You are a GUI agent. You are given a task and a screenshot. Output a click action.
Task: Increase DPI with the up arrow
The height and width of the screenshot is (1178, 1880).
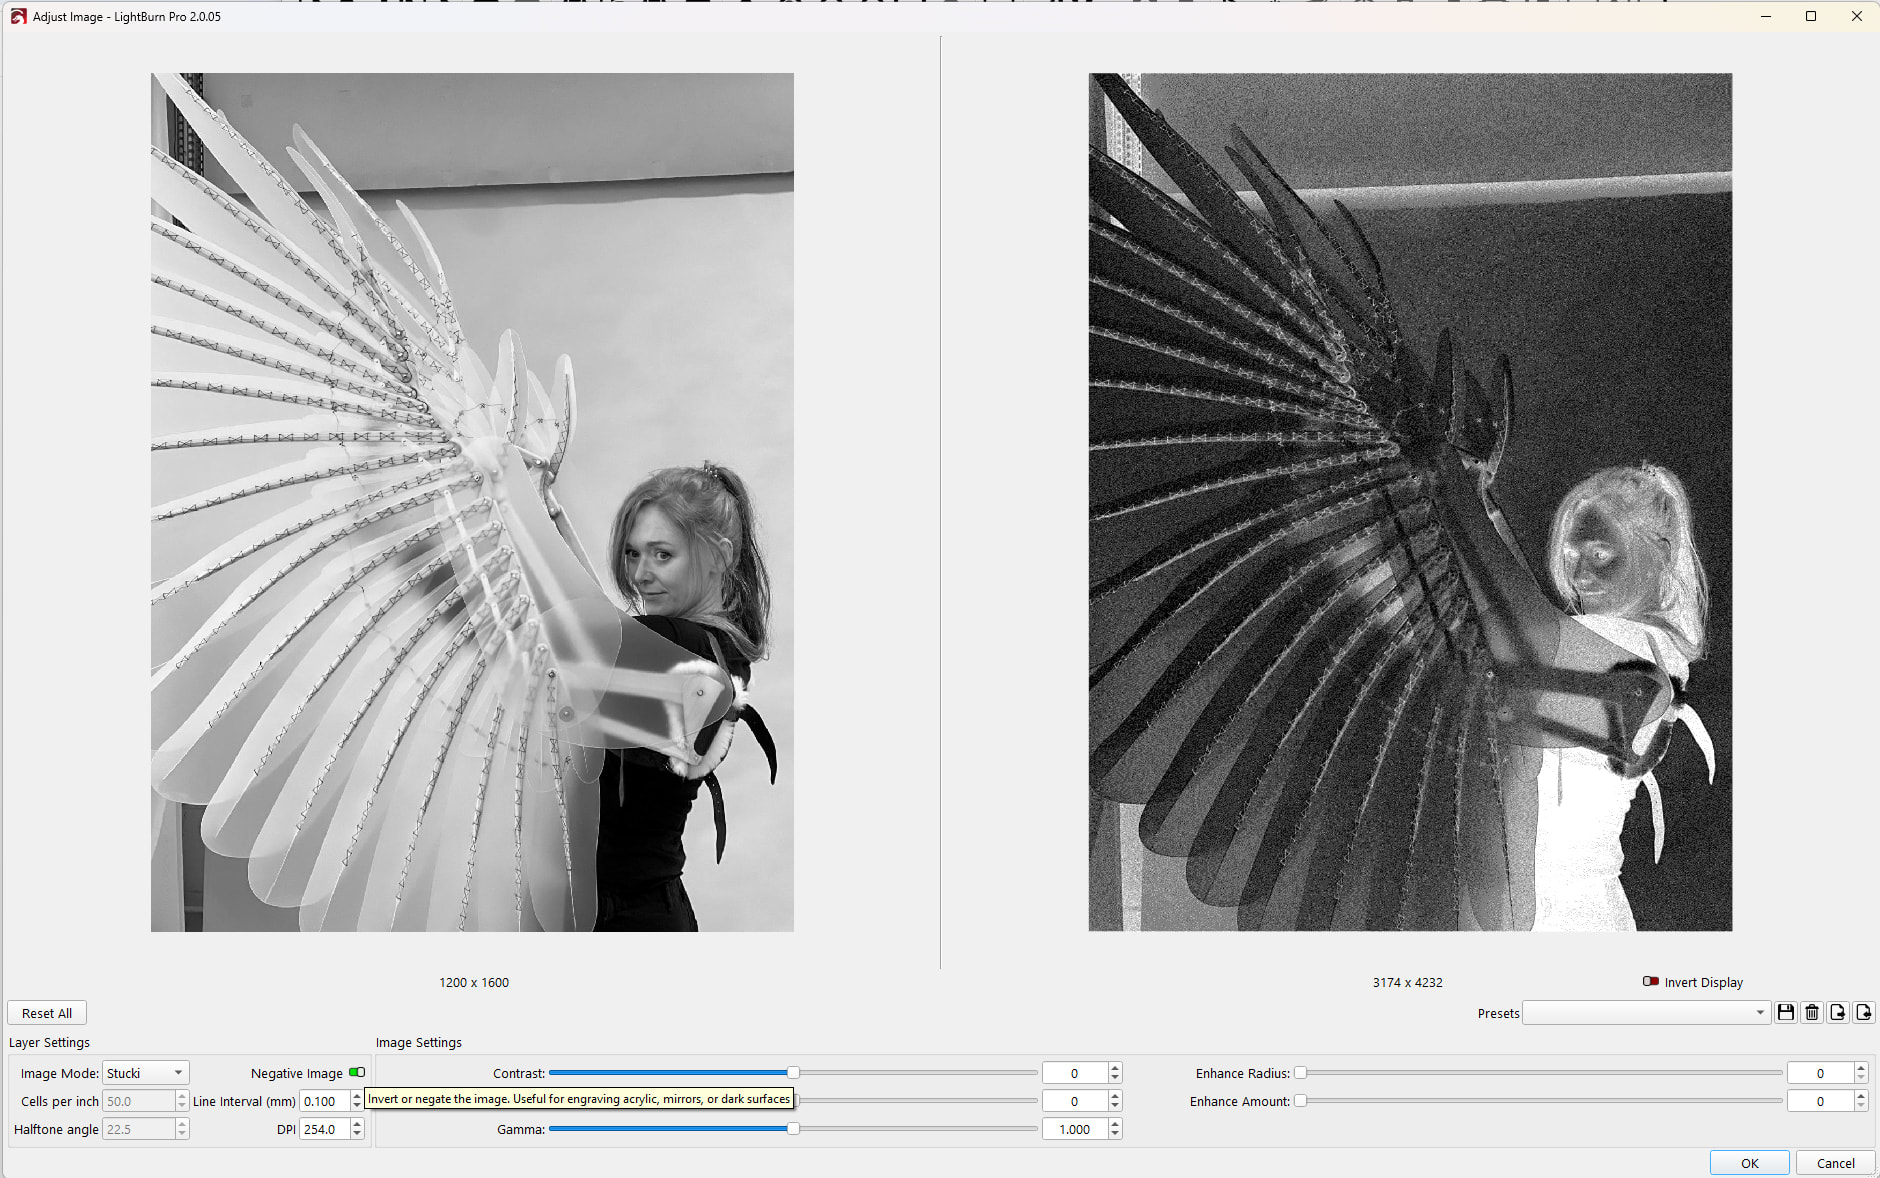click(357, 1124)
